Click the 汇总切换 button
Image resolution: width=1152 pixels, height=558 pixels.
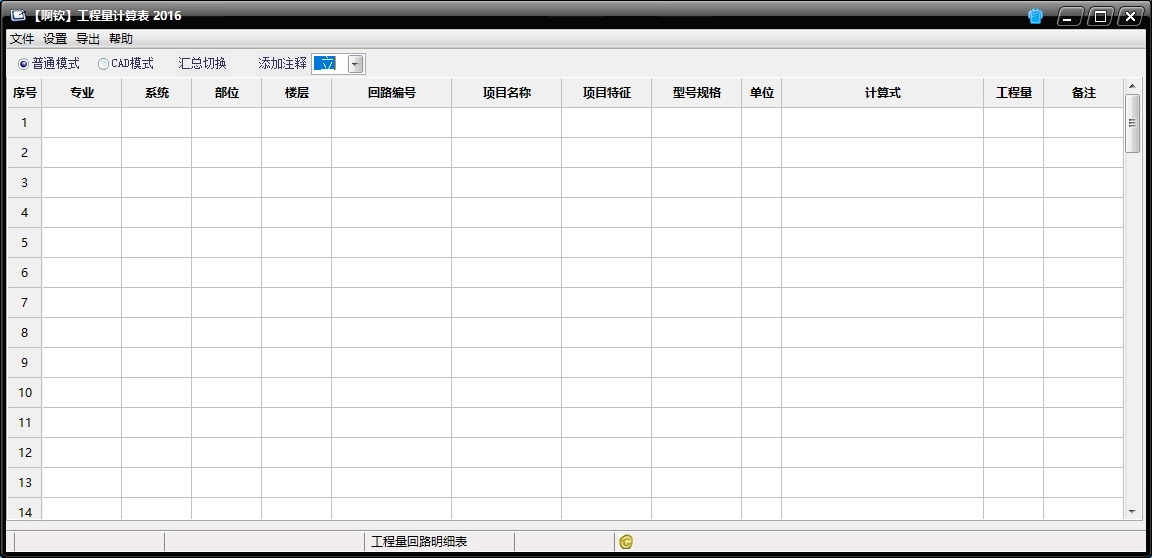pos(202,64)
